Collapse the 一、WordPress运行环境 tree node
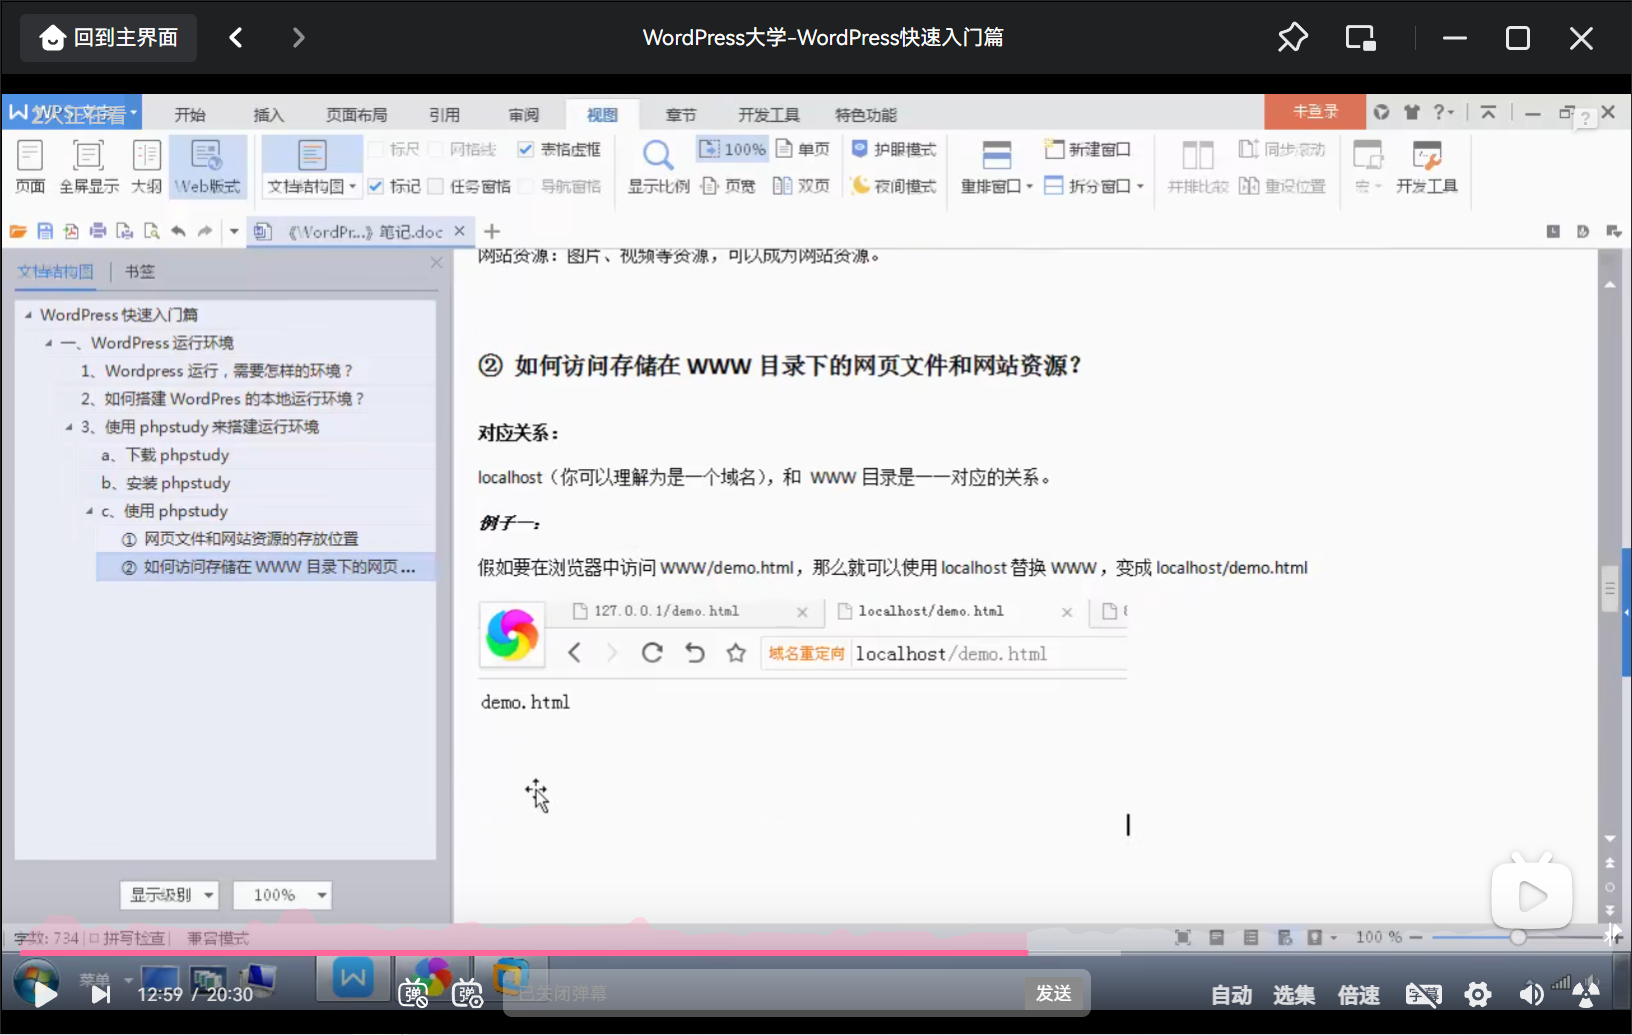This screenshot has height=1035, width=1632. click(48, 343)
